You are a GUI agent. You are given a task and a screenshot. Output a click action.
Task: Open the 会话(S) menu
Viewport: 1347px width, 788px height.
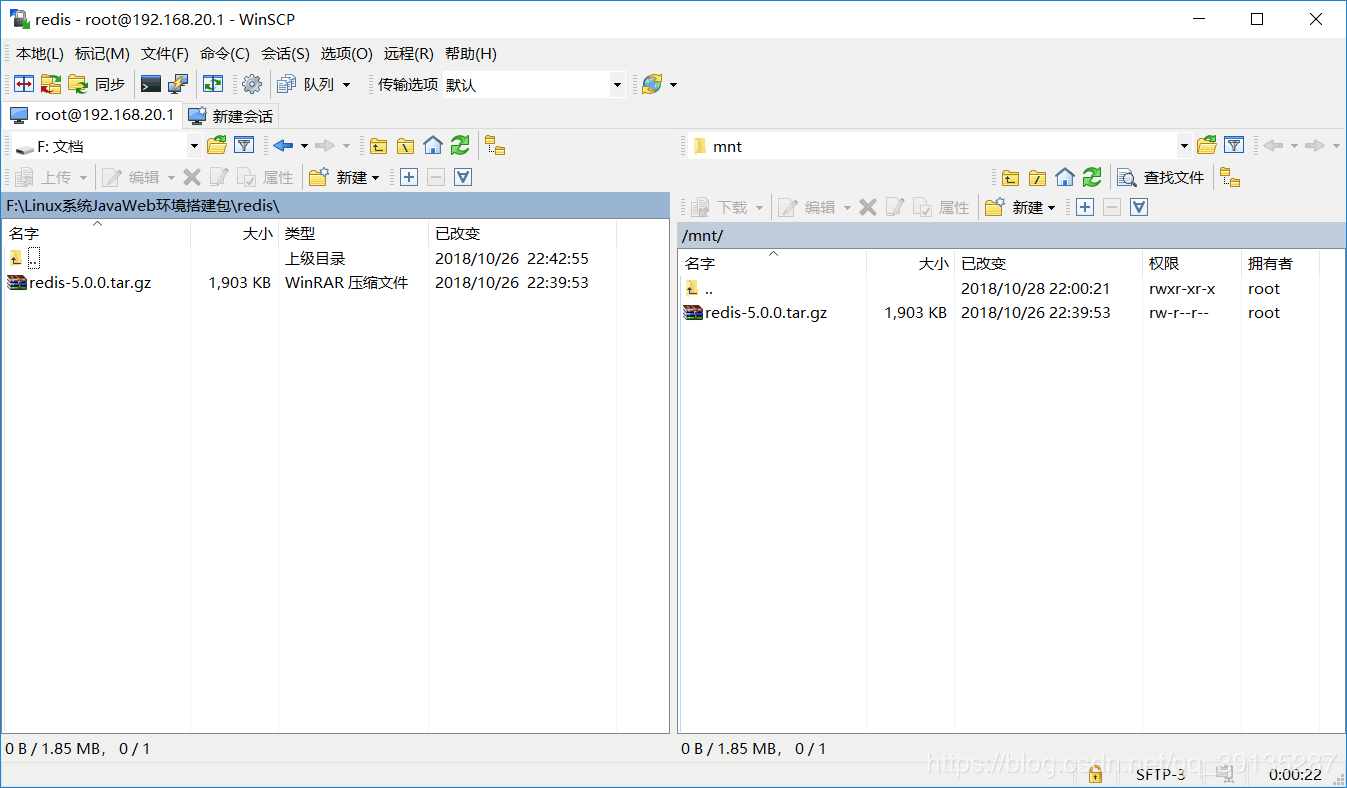285,54
